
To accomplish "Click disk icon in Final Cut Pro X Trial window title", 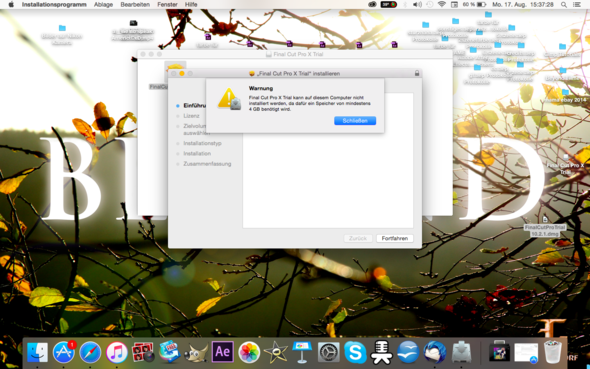I will click(x=269, y=54).
